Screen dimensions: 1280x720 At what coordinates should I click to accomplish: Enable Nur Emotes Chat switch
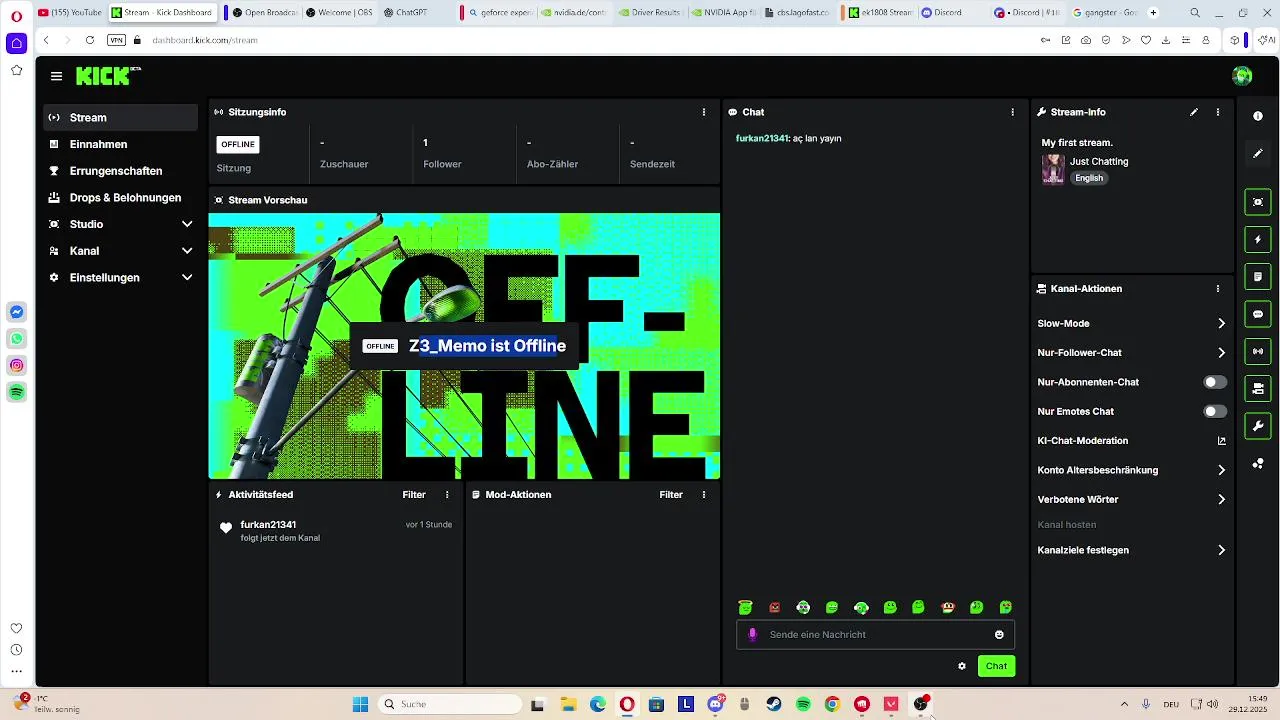click(x=1215, y=411)
